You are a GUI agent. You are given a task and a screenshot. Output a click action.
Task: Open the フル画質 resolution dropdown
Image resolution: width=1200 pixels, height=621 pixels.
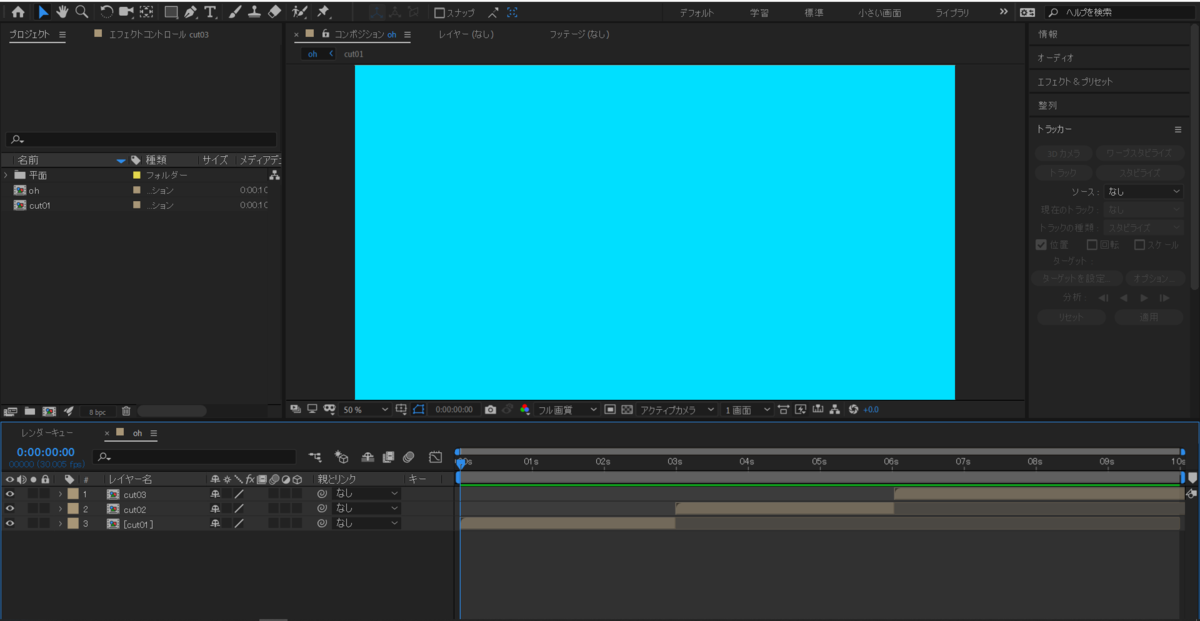[567, 410]
